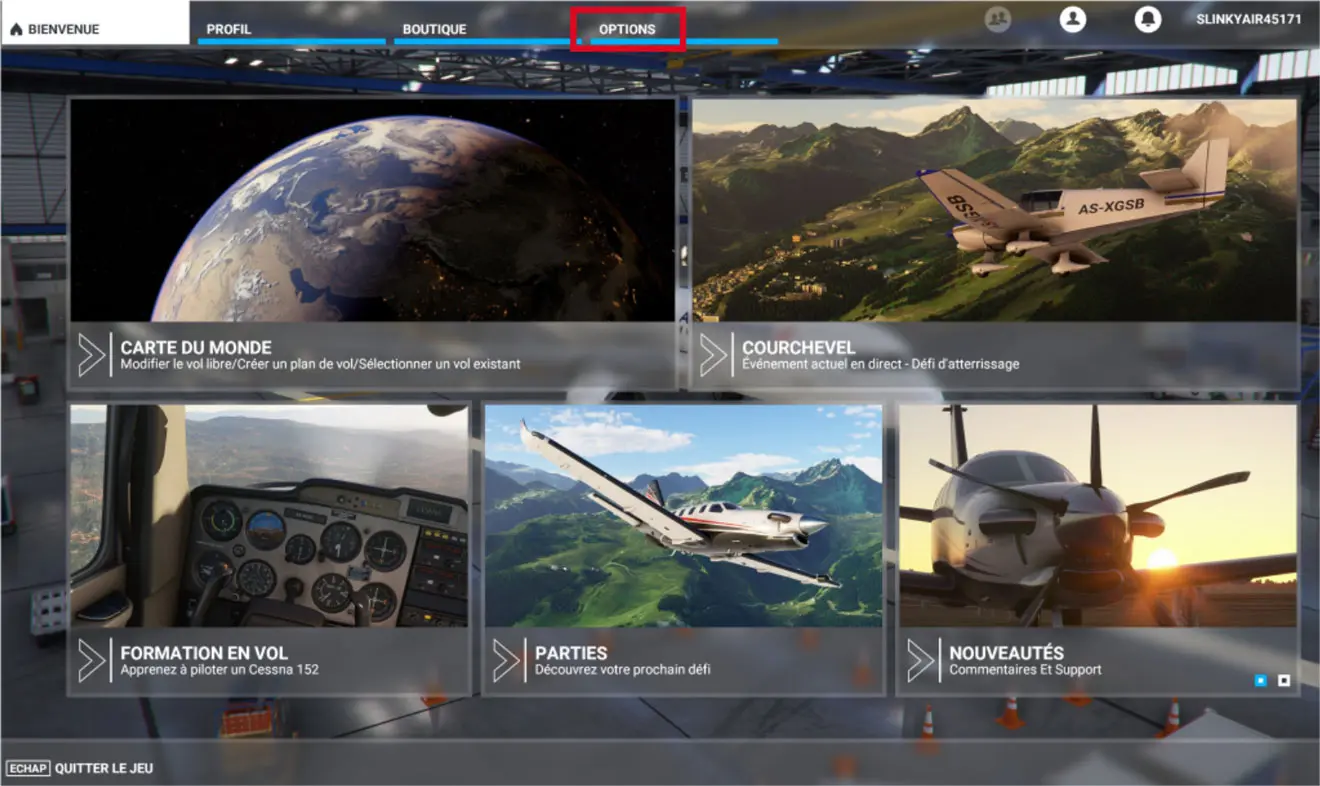This screenshot has width=1320, height=786.
Task: Click the AS-XGSB aircraft image in Courchevel
Action: point(994,210)
